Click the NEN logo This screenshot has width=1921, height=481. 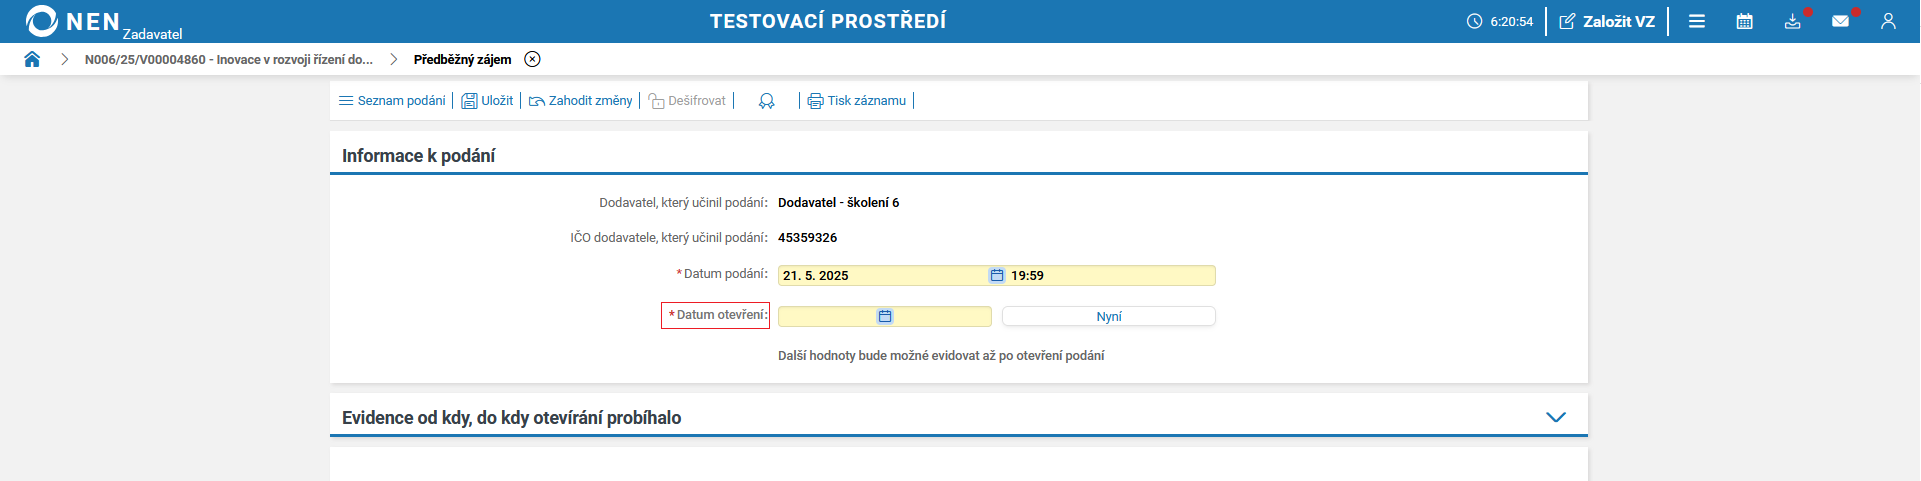coord(72,21)
